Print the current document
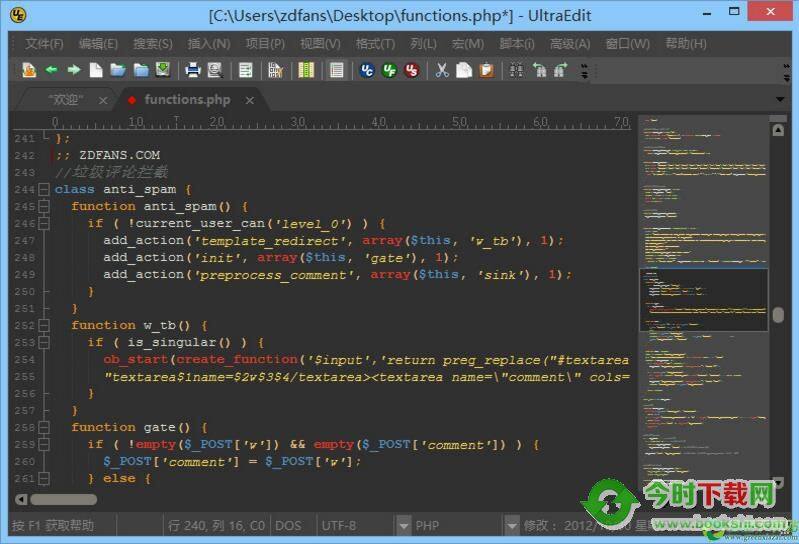799x544 pixels. click(x=193, y=70)
